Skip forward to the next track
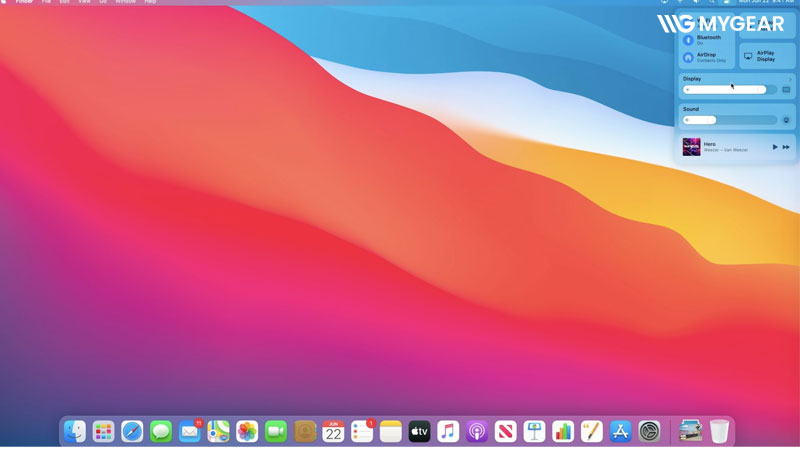 tap(786, 147)
